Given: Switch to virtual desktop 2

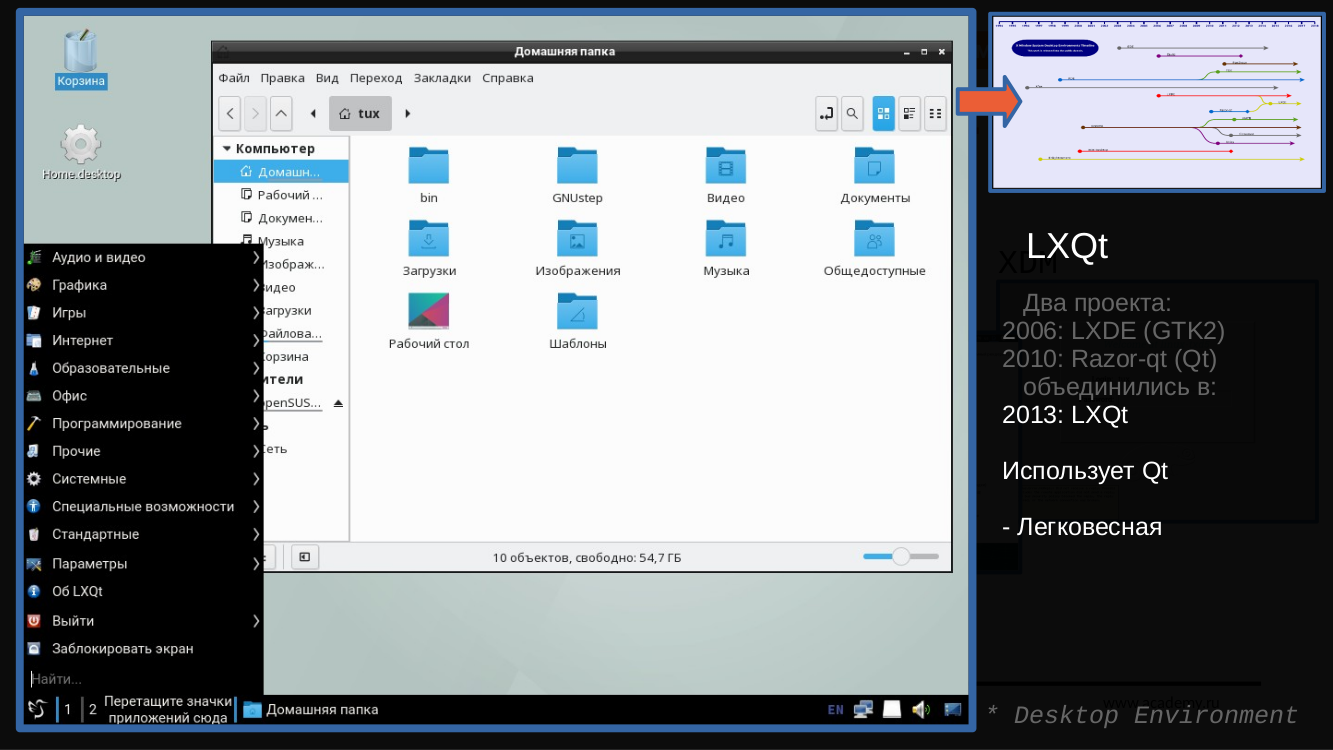Looking at the screenshot, I should (92, 709).
